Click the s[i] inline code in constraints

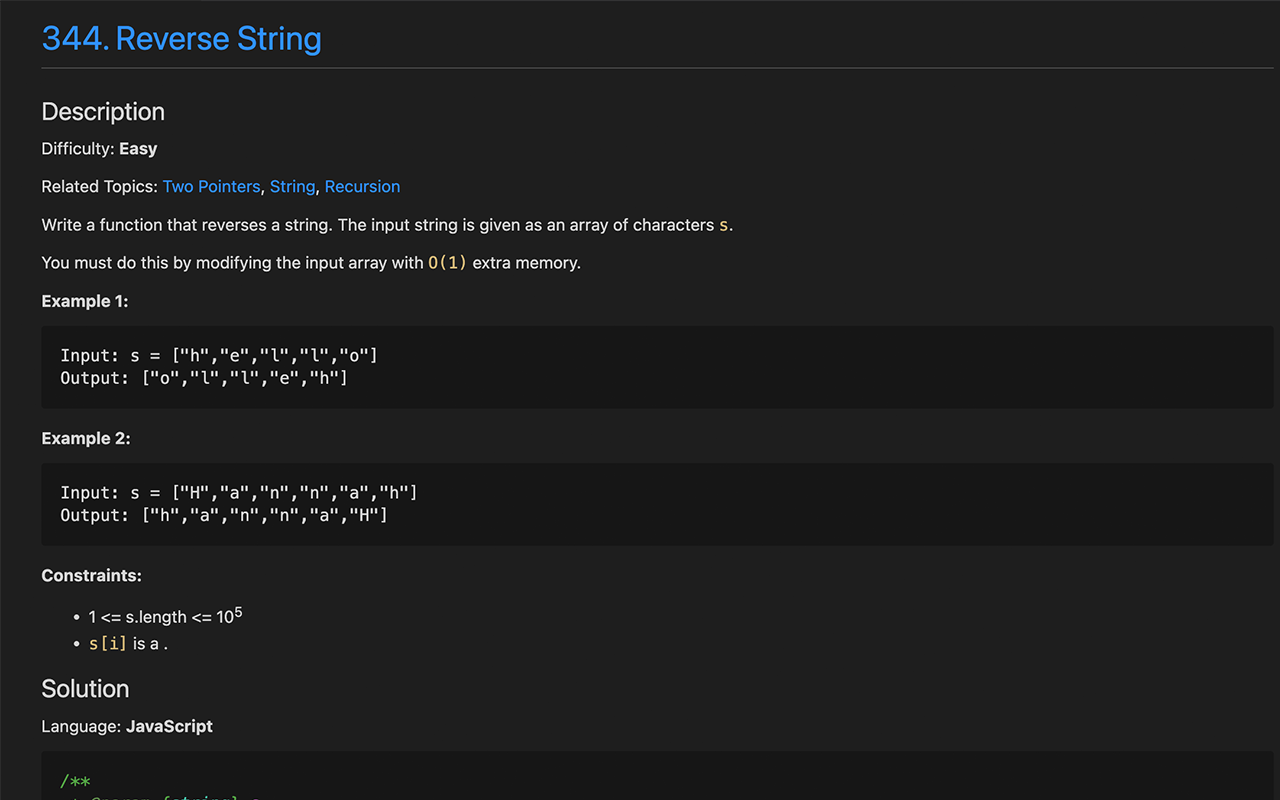(x=108, y=644)
